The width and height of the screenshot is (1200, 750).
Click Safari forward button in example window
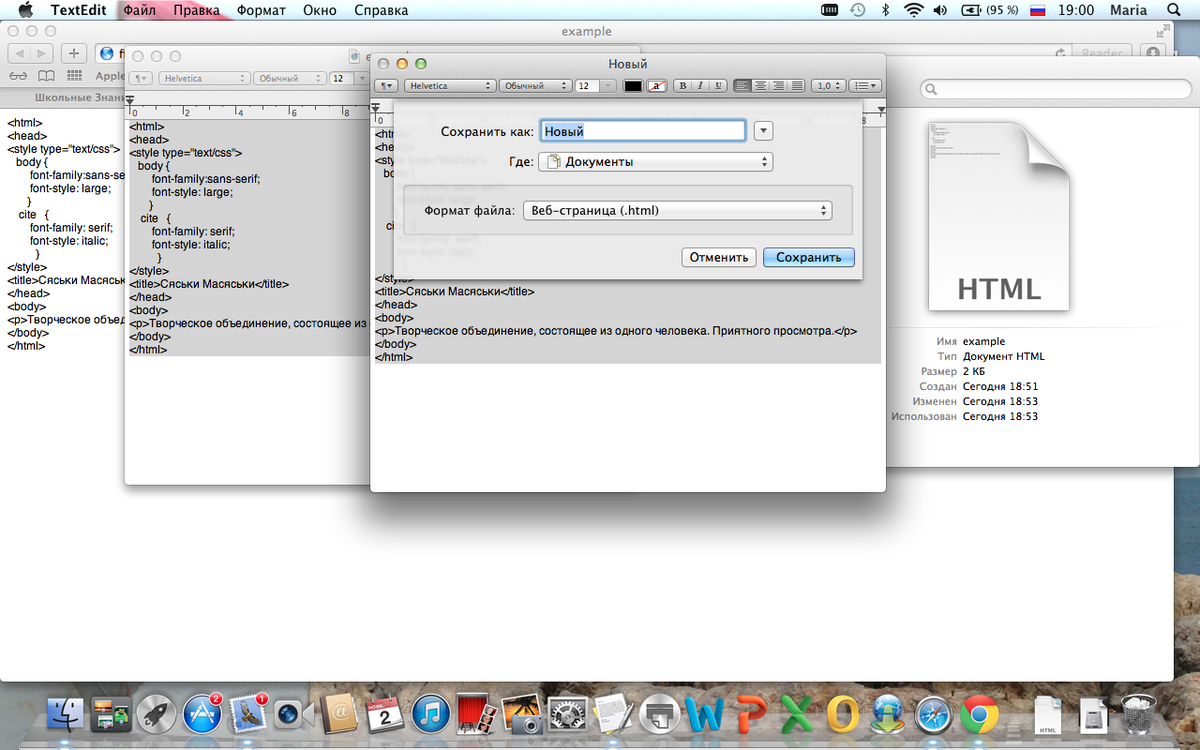(43, 53)
